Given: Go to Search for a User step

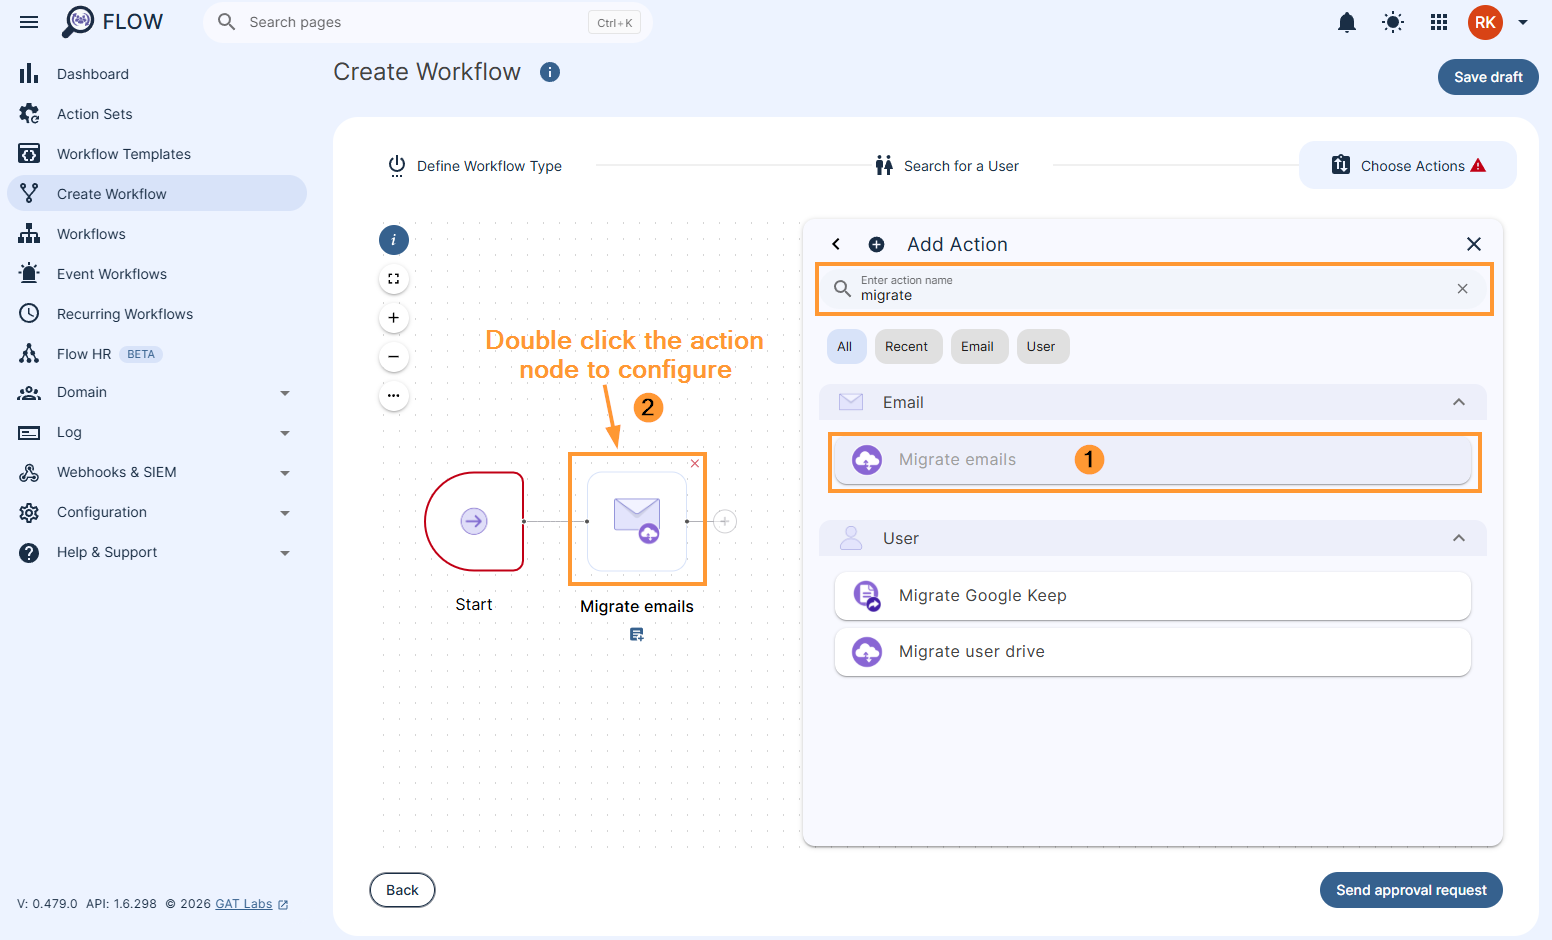Looking at the screenshot, I should point(946,166).
